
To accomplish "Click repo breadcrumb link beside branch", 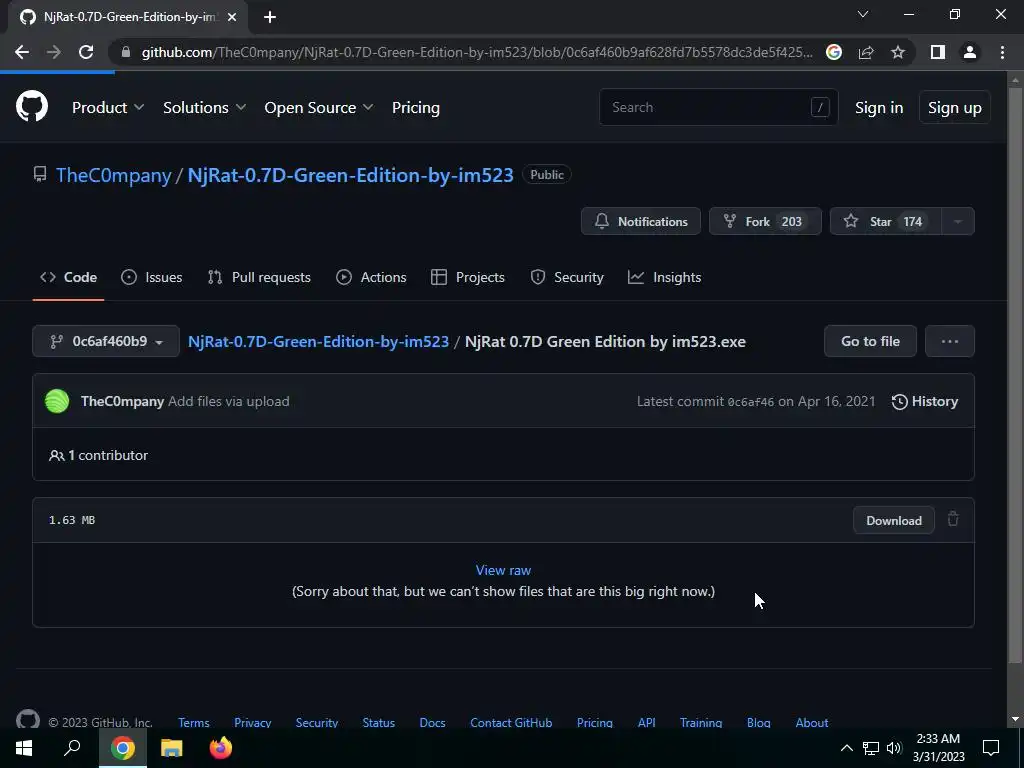I will pos(319,341).
